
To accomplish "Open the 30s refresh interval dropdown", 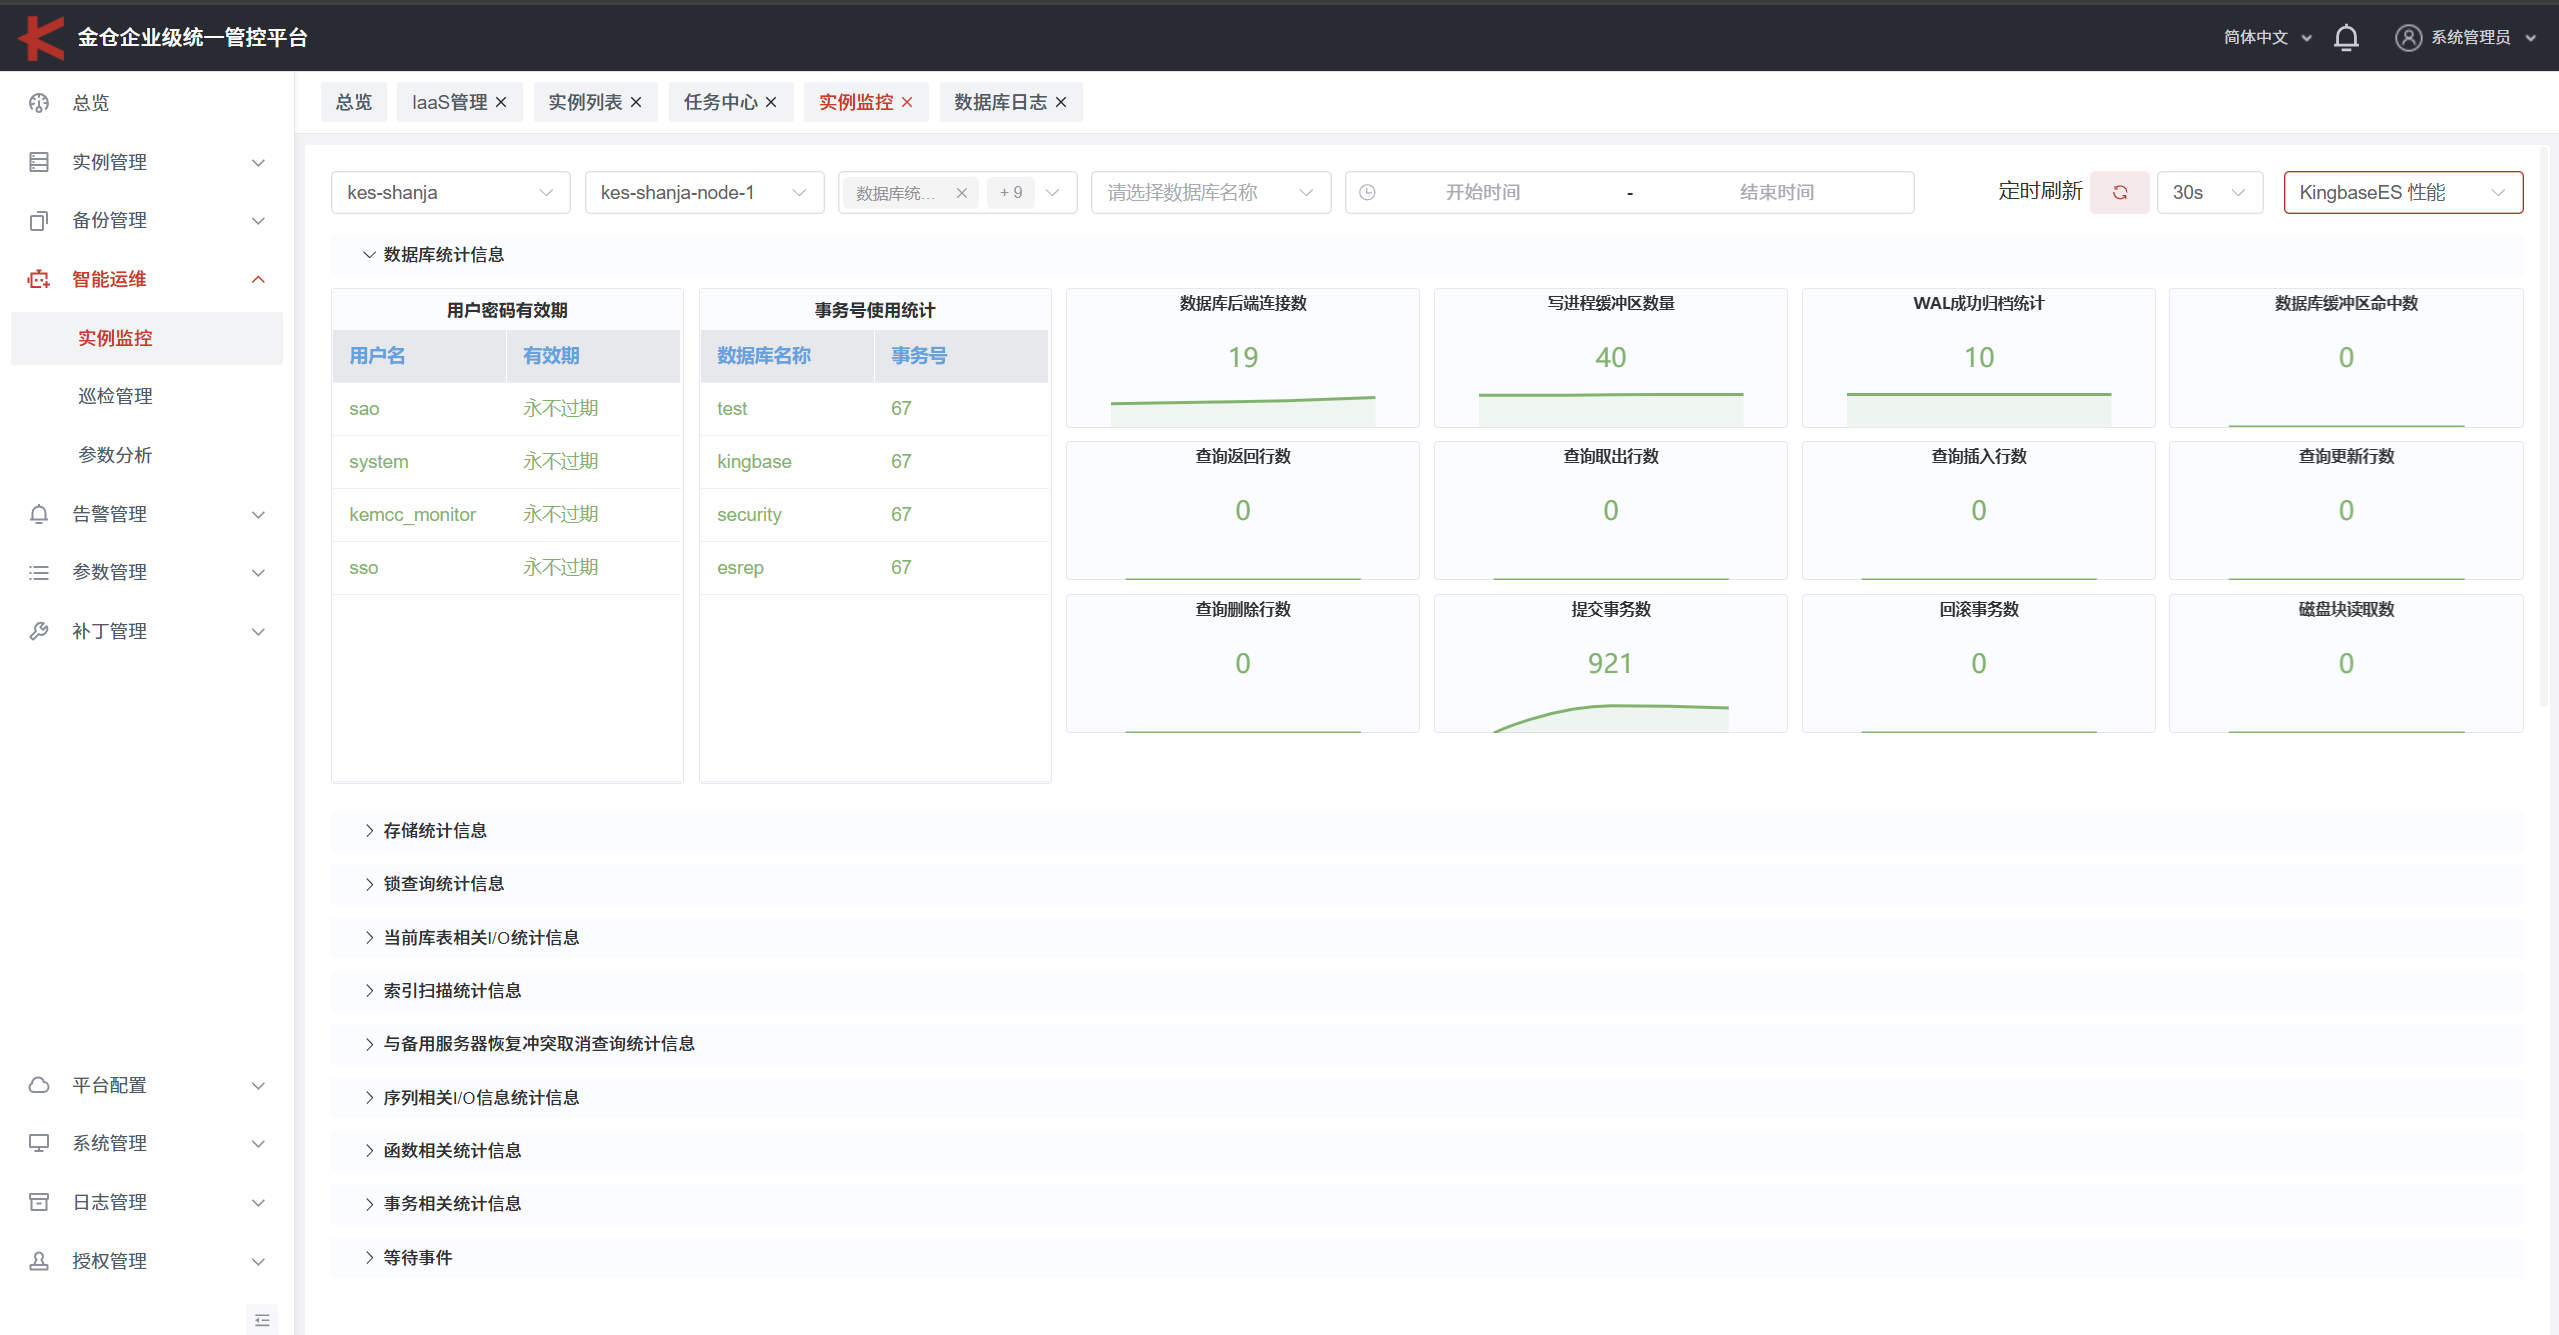I will [x=2209, y=192].
